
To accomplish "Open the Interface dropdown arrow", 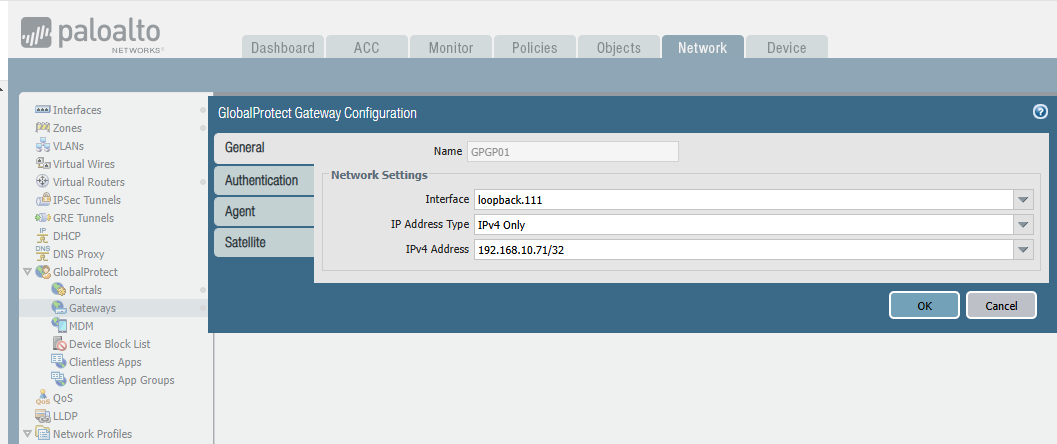I will (1023, 199).
